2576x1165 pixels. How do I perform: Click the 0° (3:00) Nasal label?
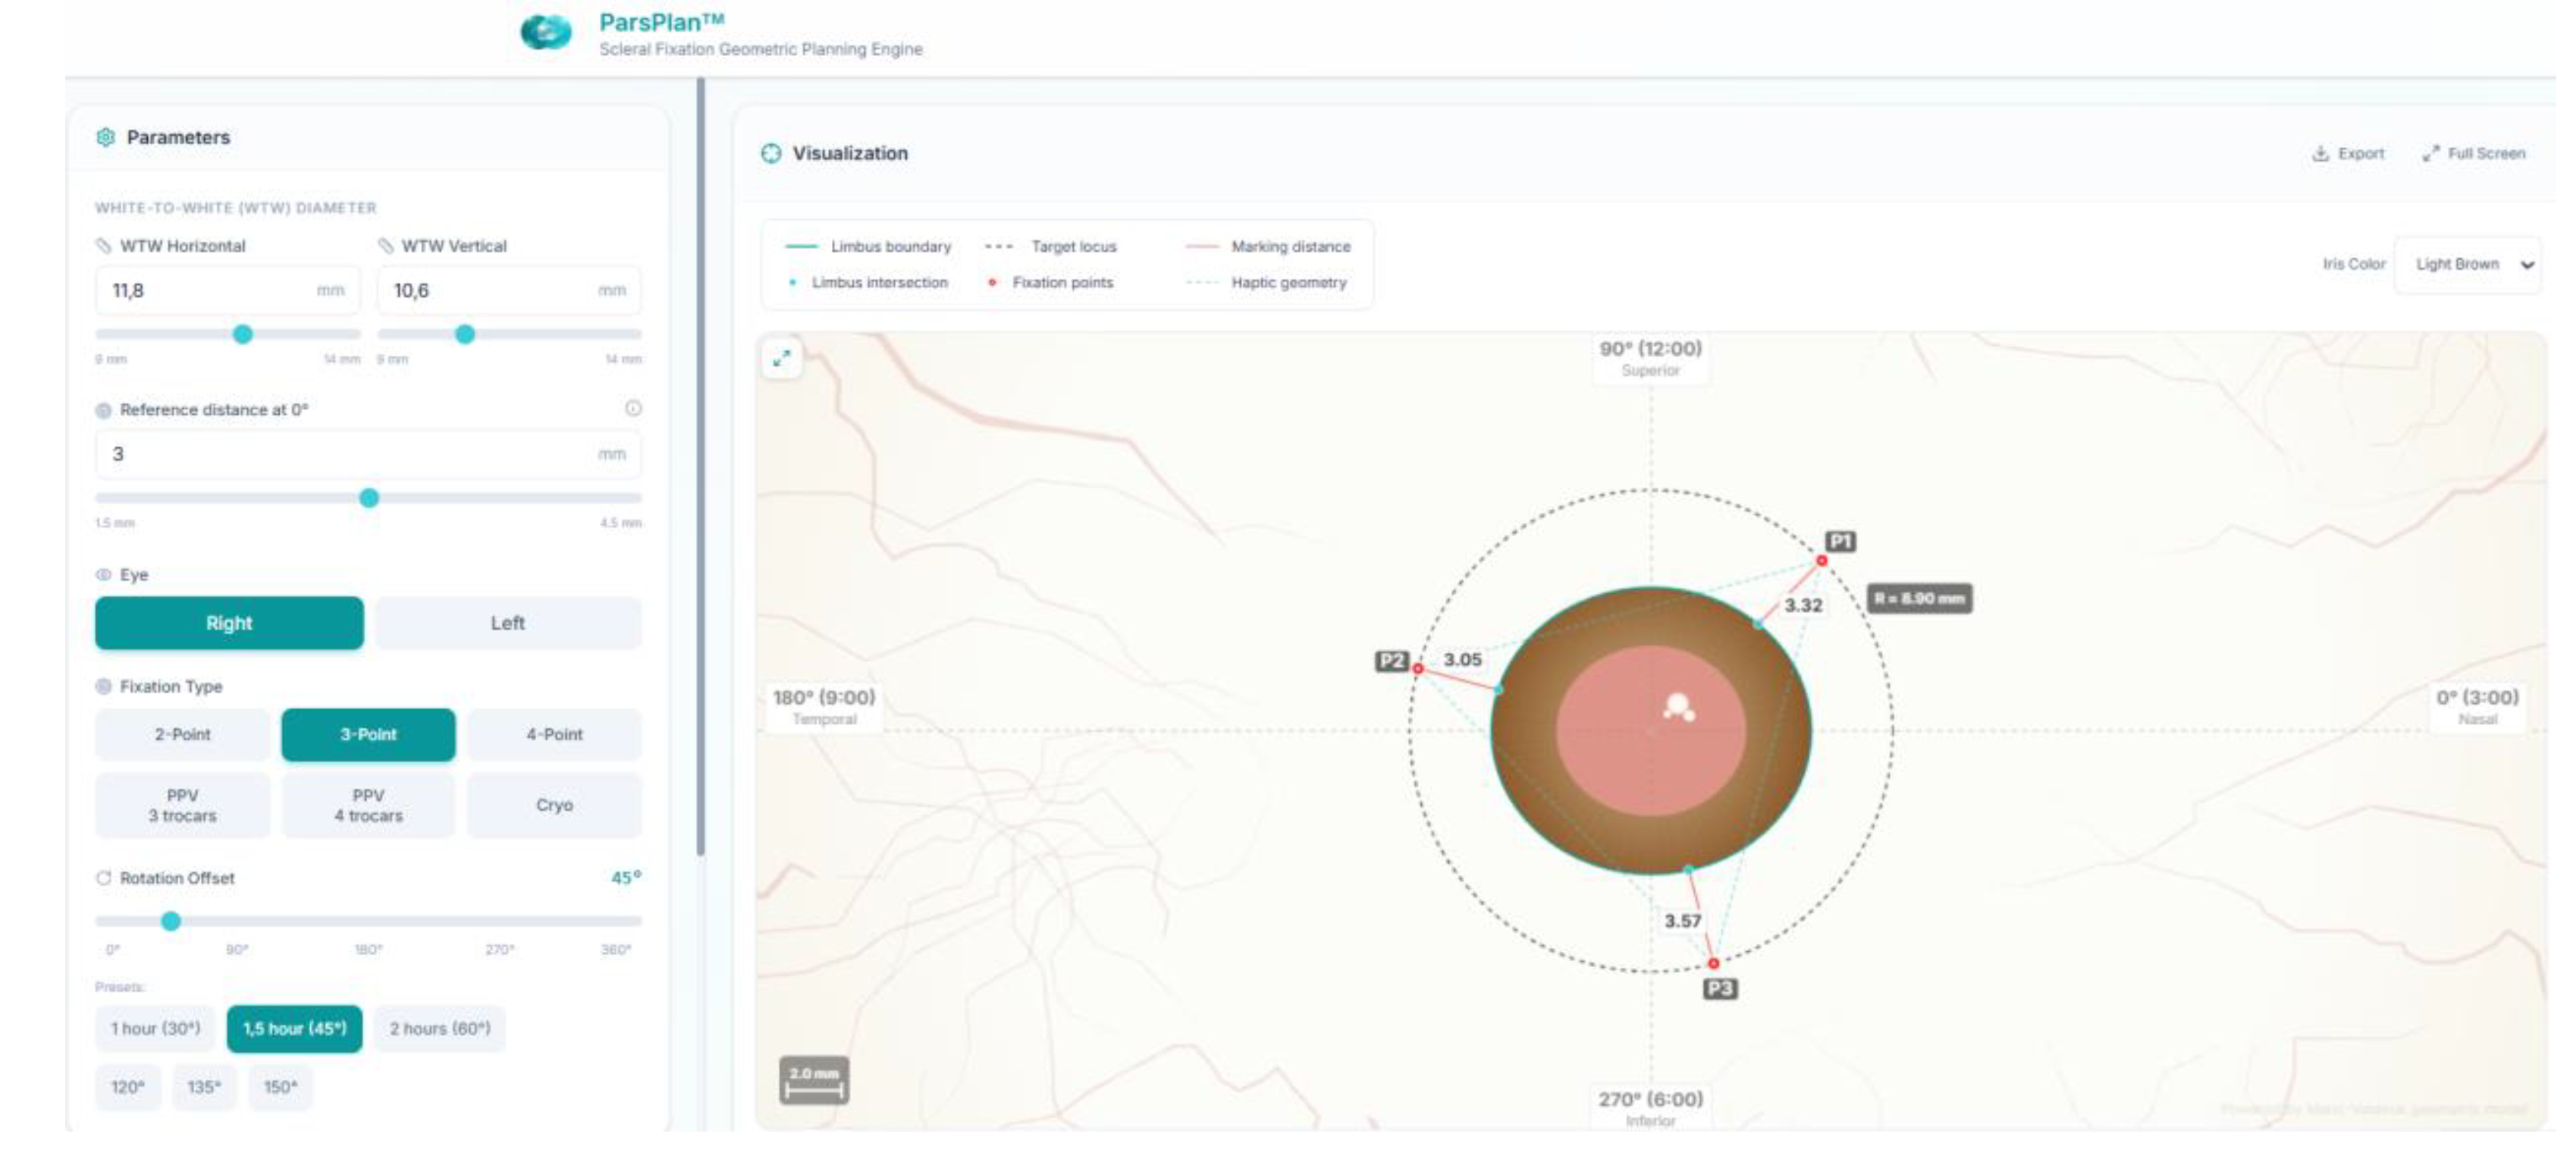pos(2477,706)
